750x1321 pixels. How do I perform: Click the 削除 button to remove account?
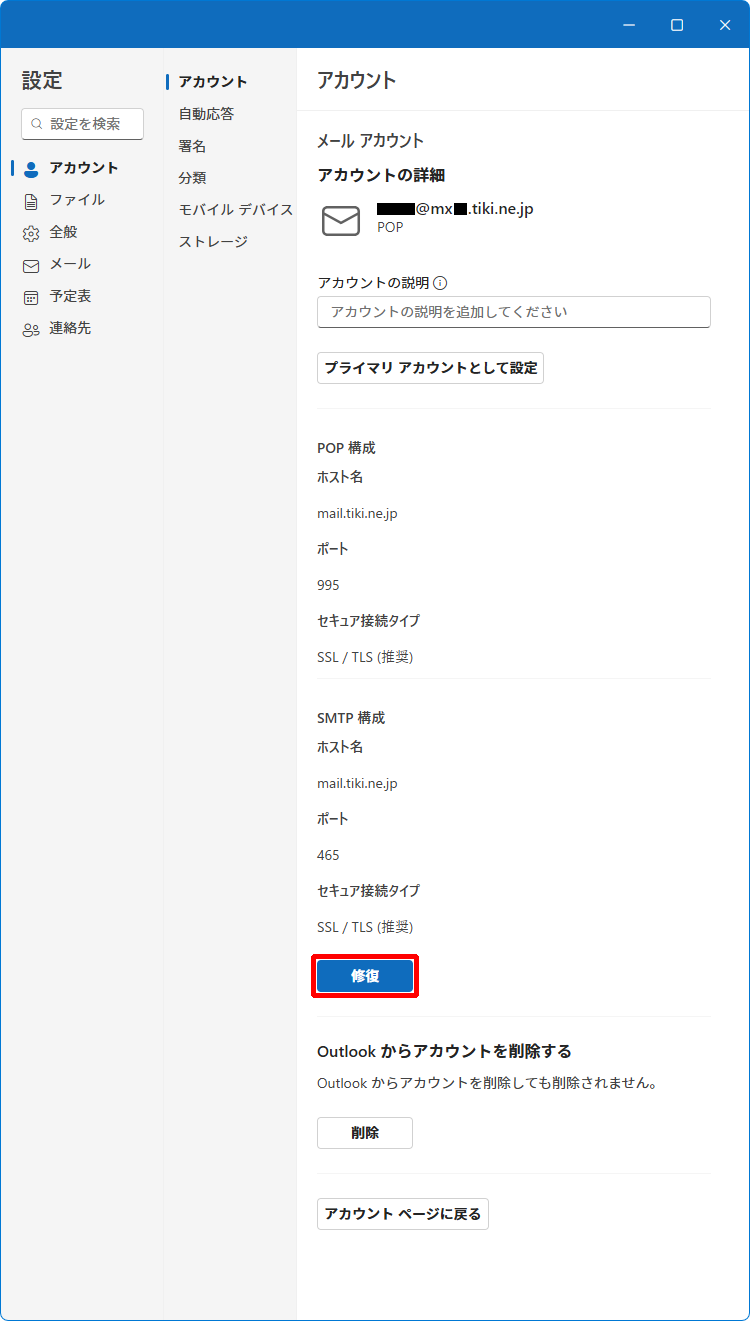click(x=364, y=1133)
